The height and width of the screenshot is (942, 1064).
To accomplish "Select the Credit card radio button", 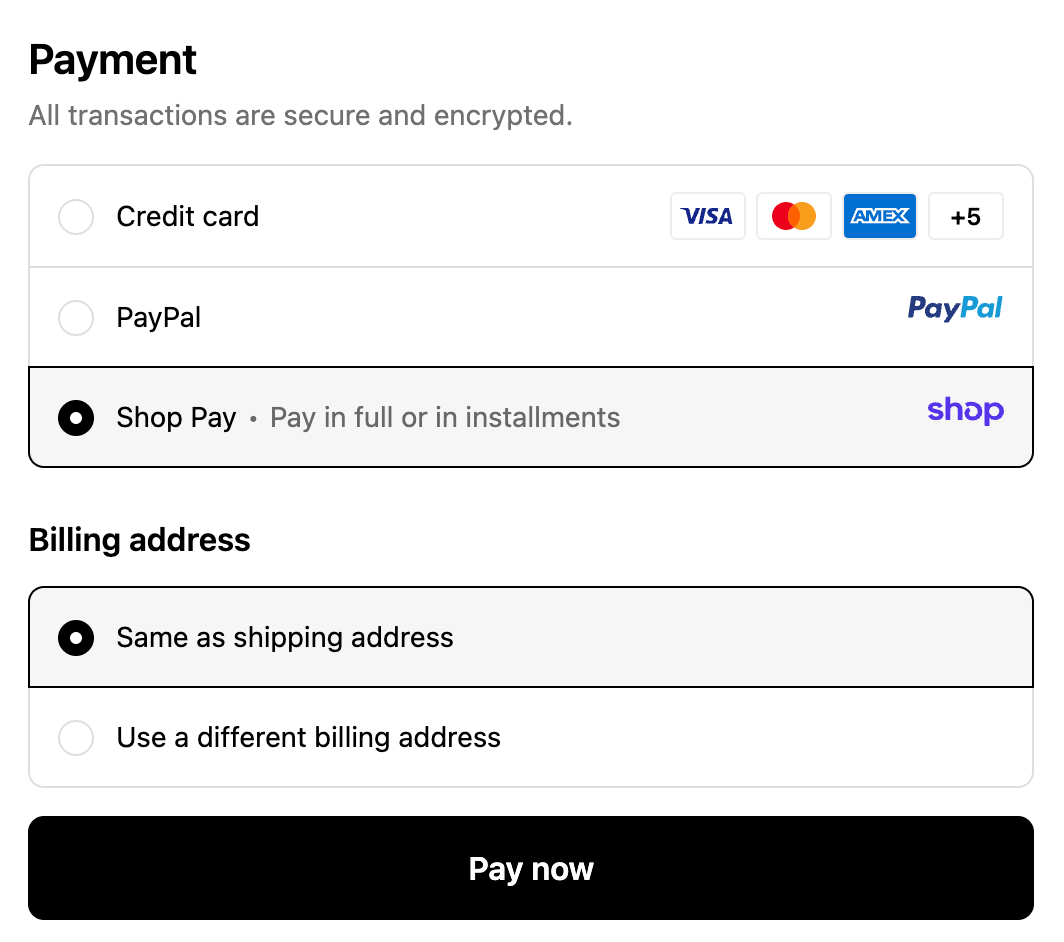I will click(76, 217).
